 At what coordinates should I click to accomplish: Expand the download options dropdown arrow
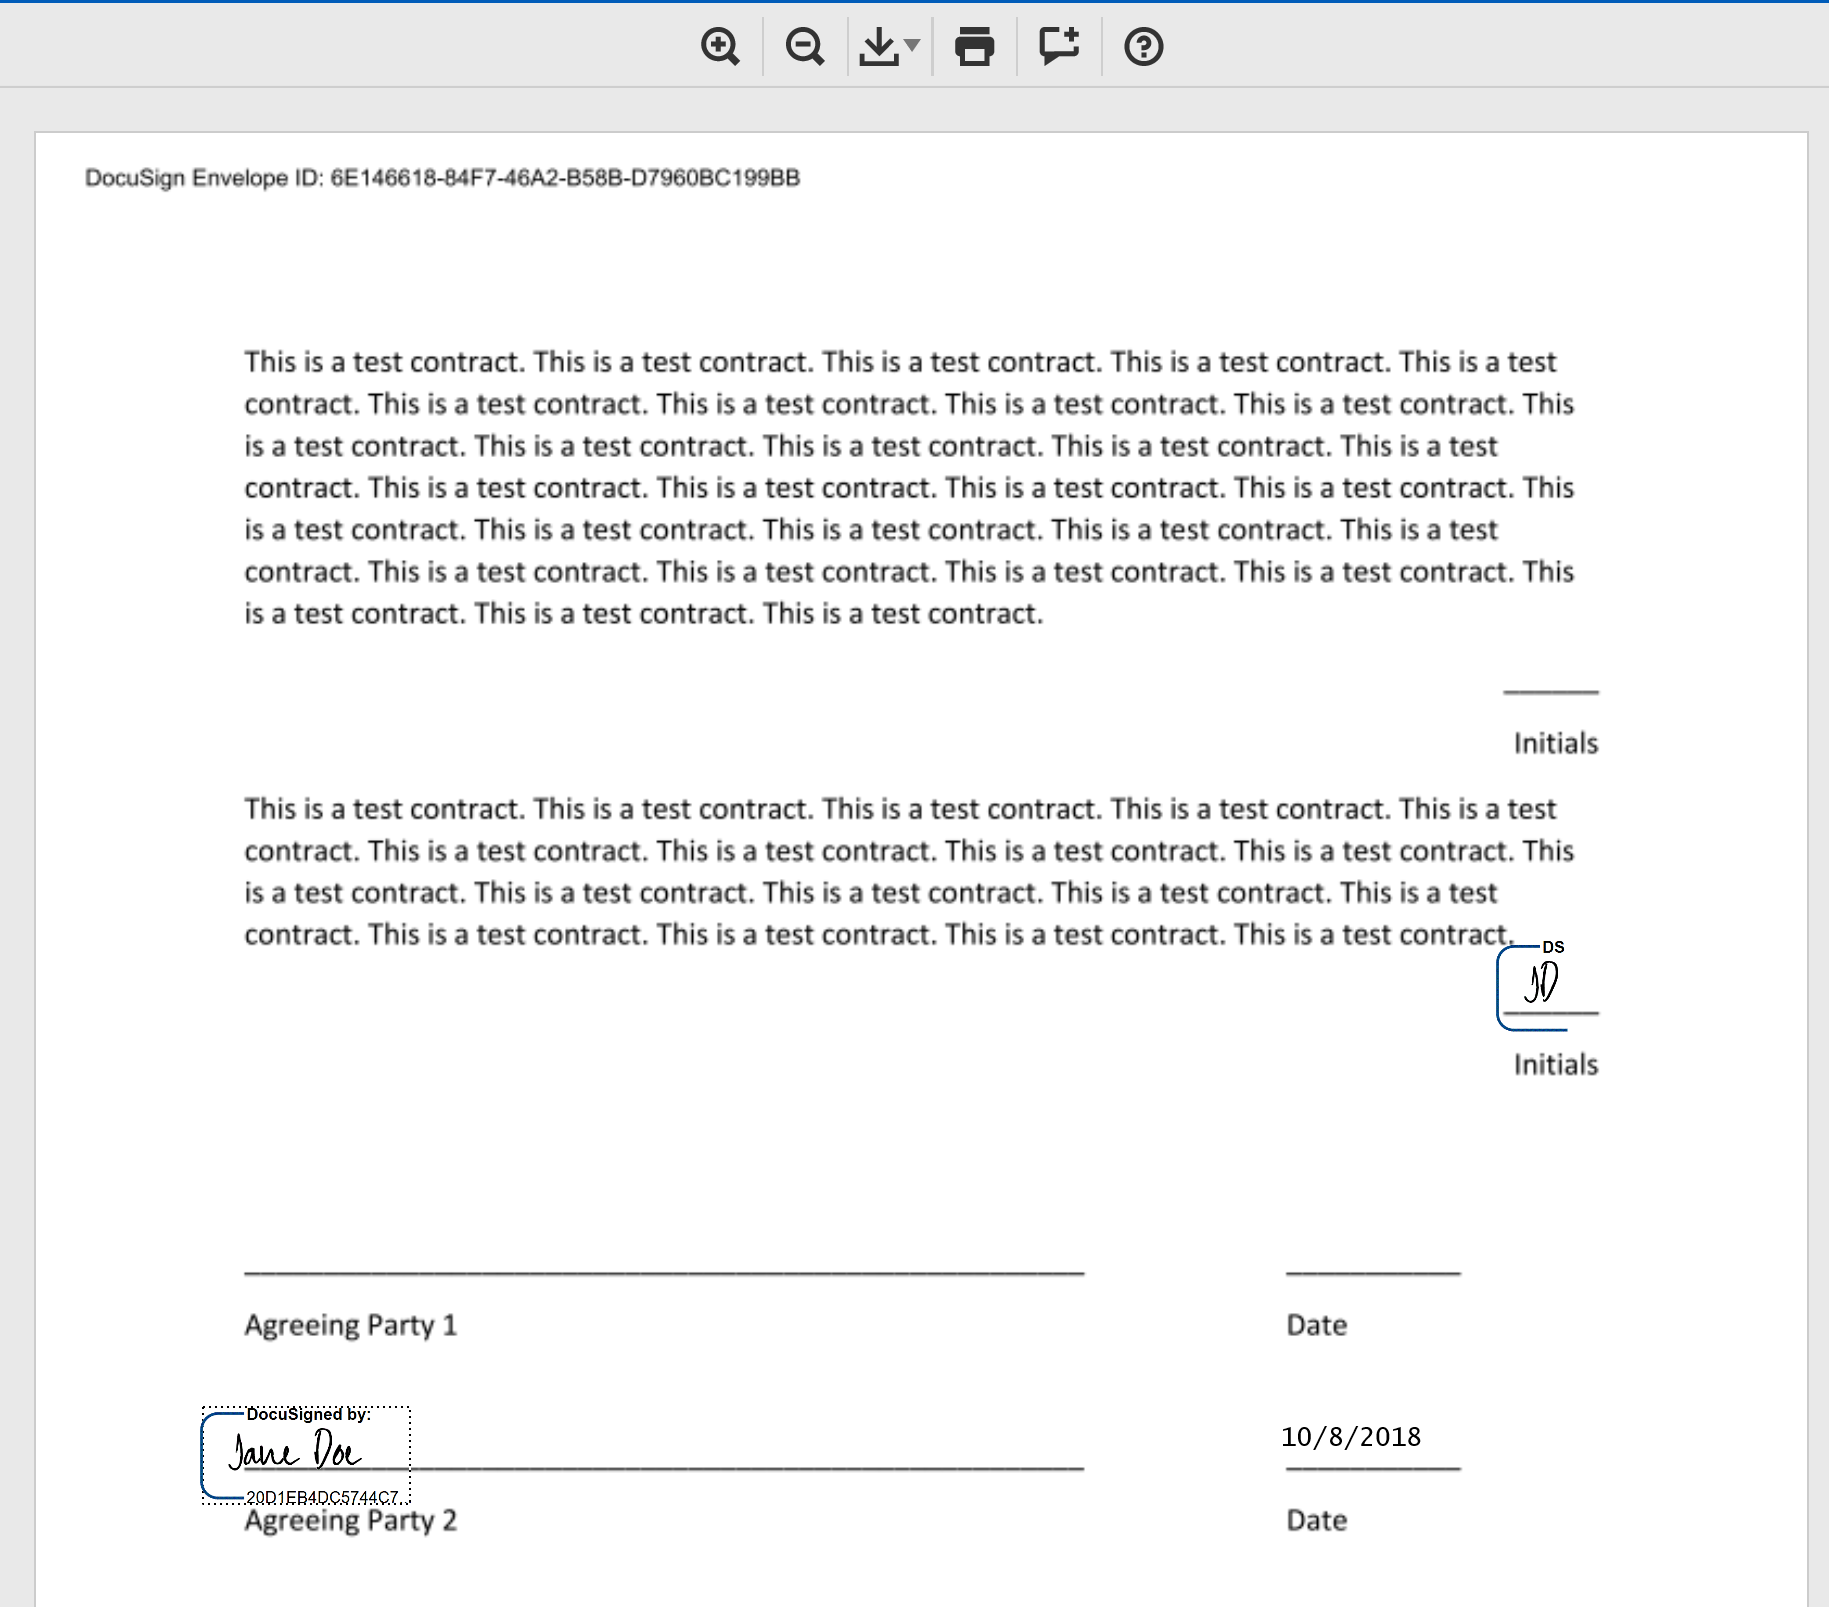(912, 45)
